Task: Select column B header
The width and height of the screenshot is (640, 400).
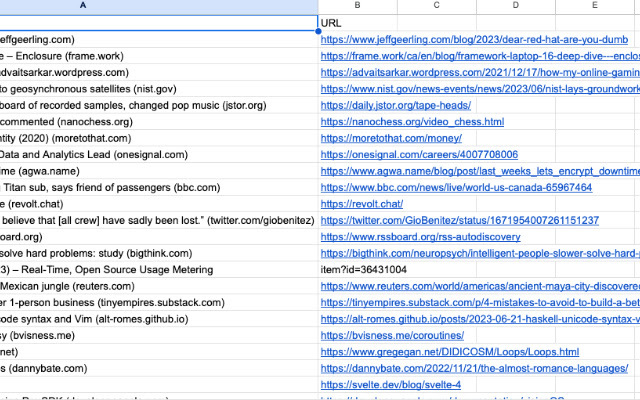Action: (x=358, y=5)
